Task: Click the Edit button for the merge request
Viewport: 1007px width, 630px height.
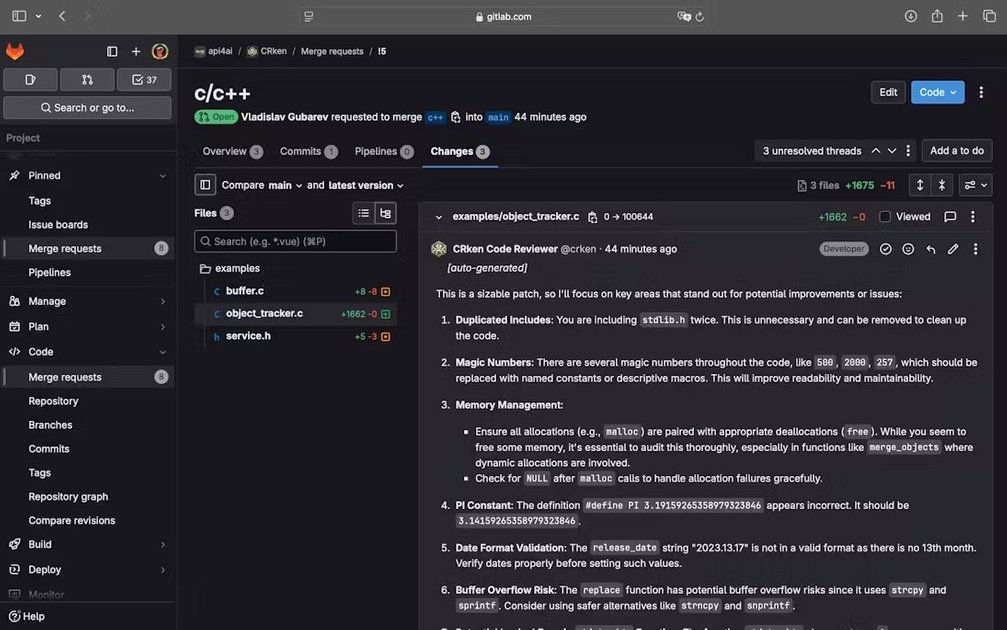Action: pyautogui.click(x=887, y=91)
